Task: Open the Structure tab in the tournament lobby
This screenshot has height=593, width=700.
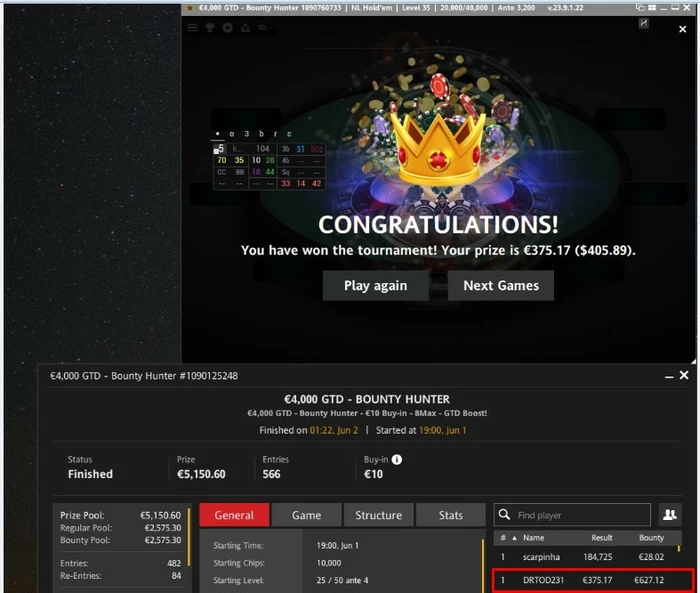Action: (x=379, y=515)
